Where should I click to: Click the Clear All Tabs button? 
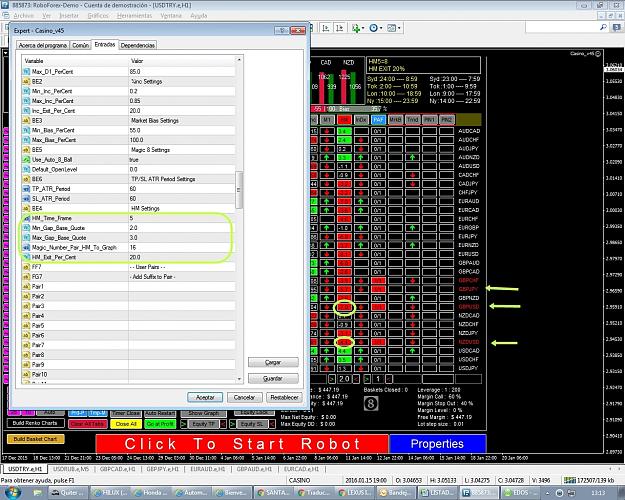(x=88, y=424)
